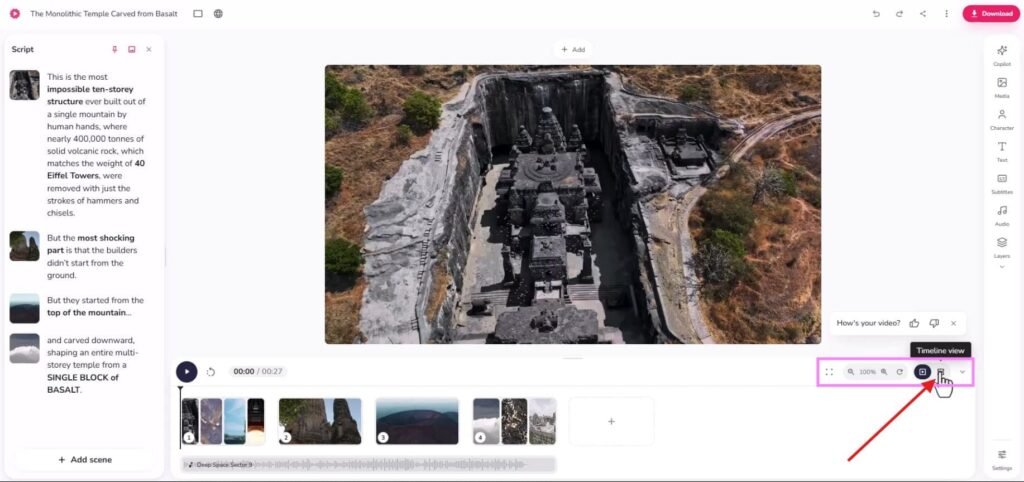Open the Text tool panel
The width and height of the screenshot is (1024, 482).
[1002, 151]
